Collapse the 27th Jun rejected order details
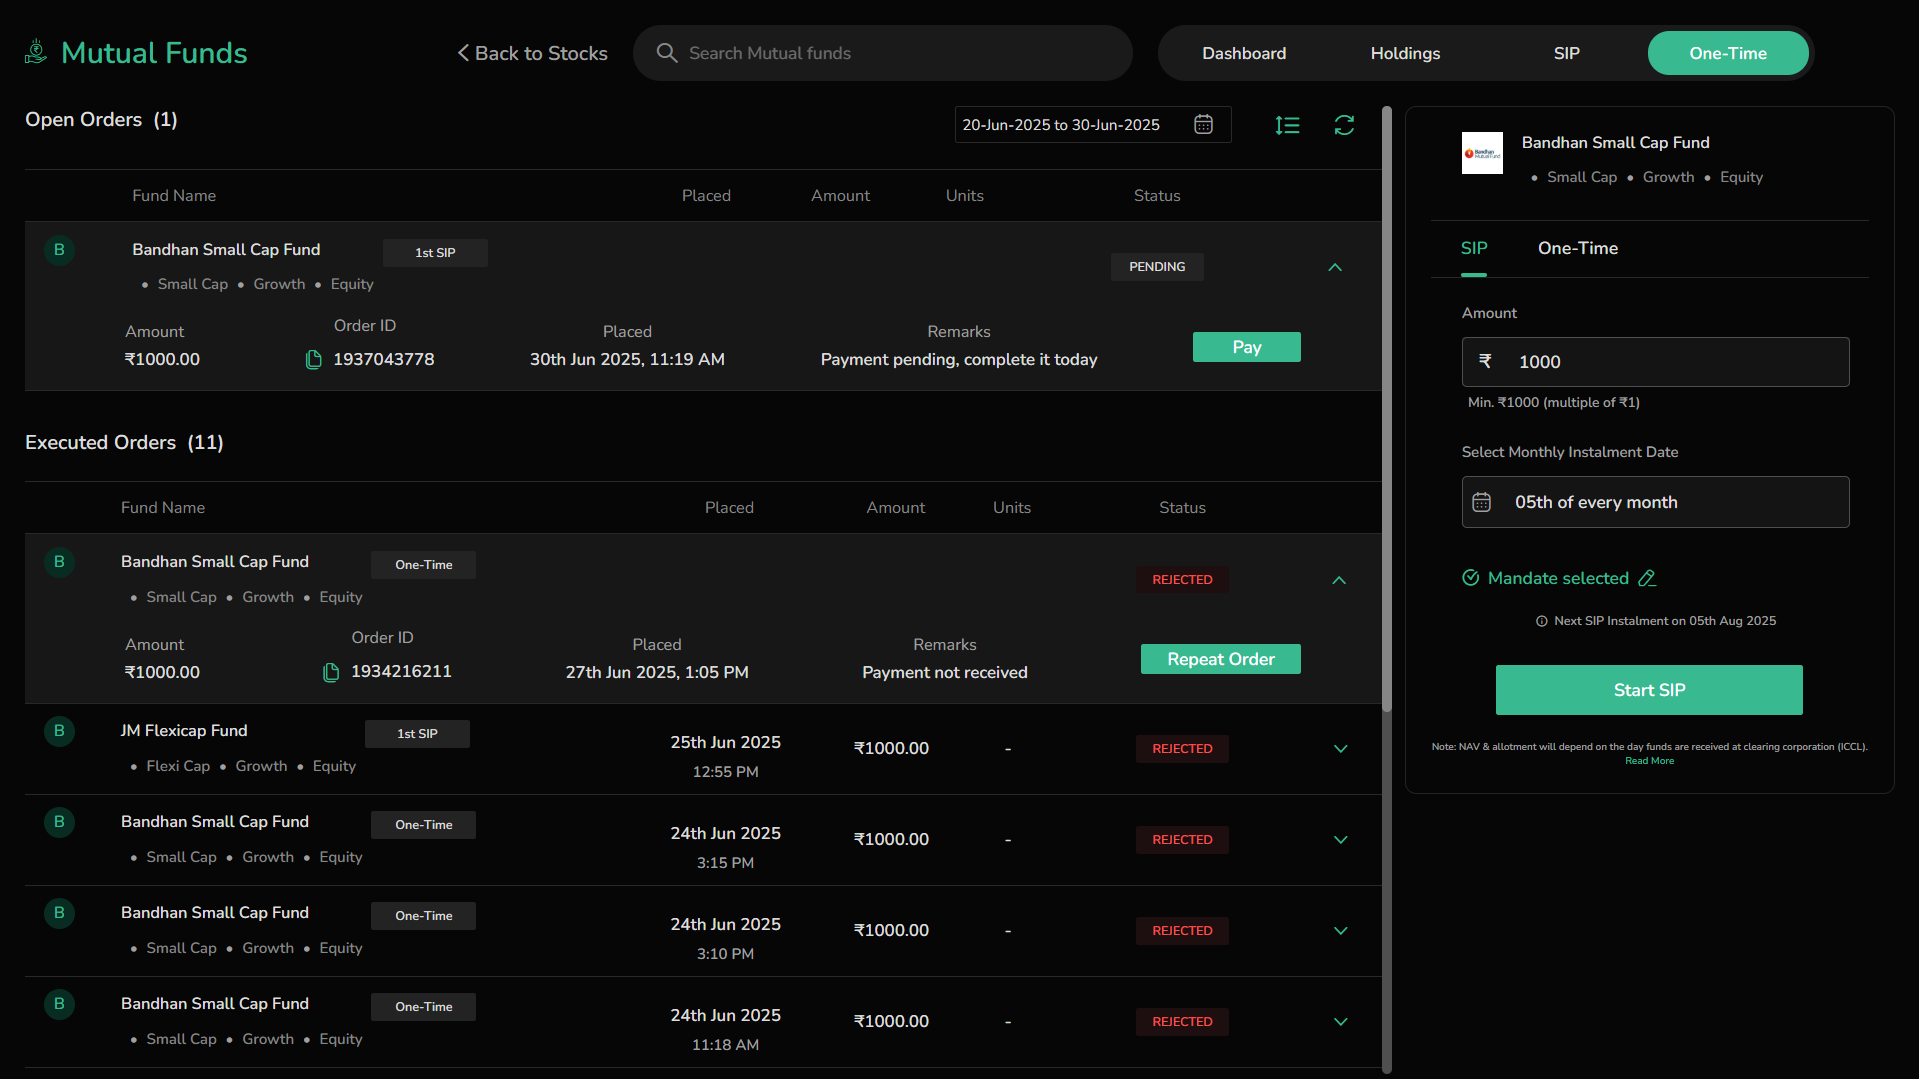 [x=1339, y=580]
